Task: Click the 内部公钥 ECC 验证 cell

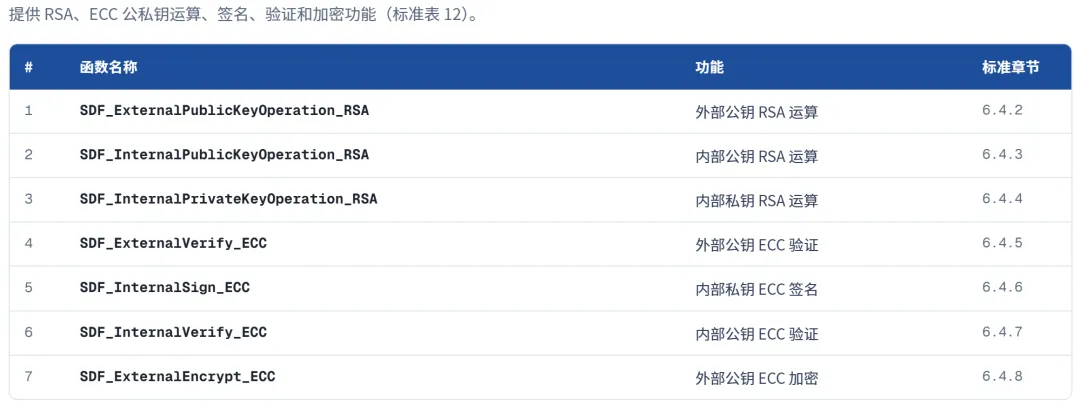Action: point(757,334)
